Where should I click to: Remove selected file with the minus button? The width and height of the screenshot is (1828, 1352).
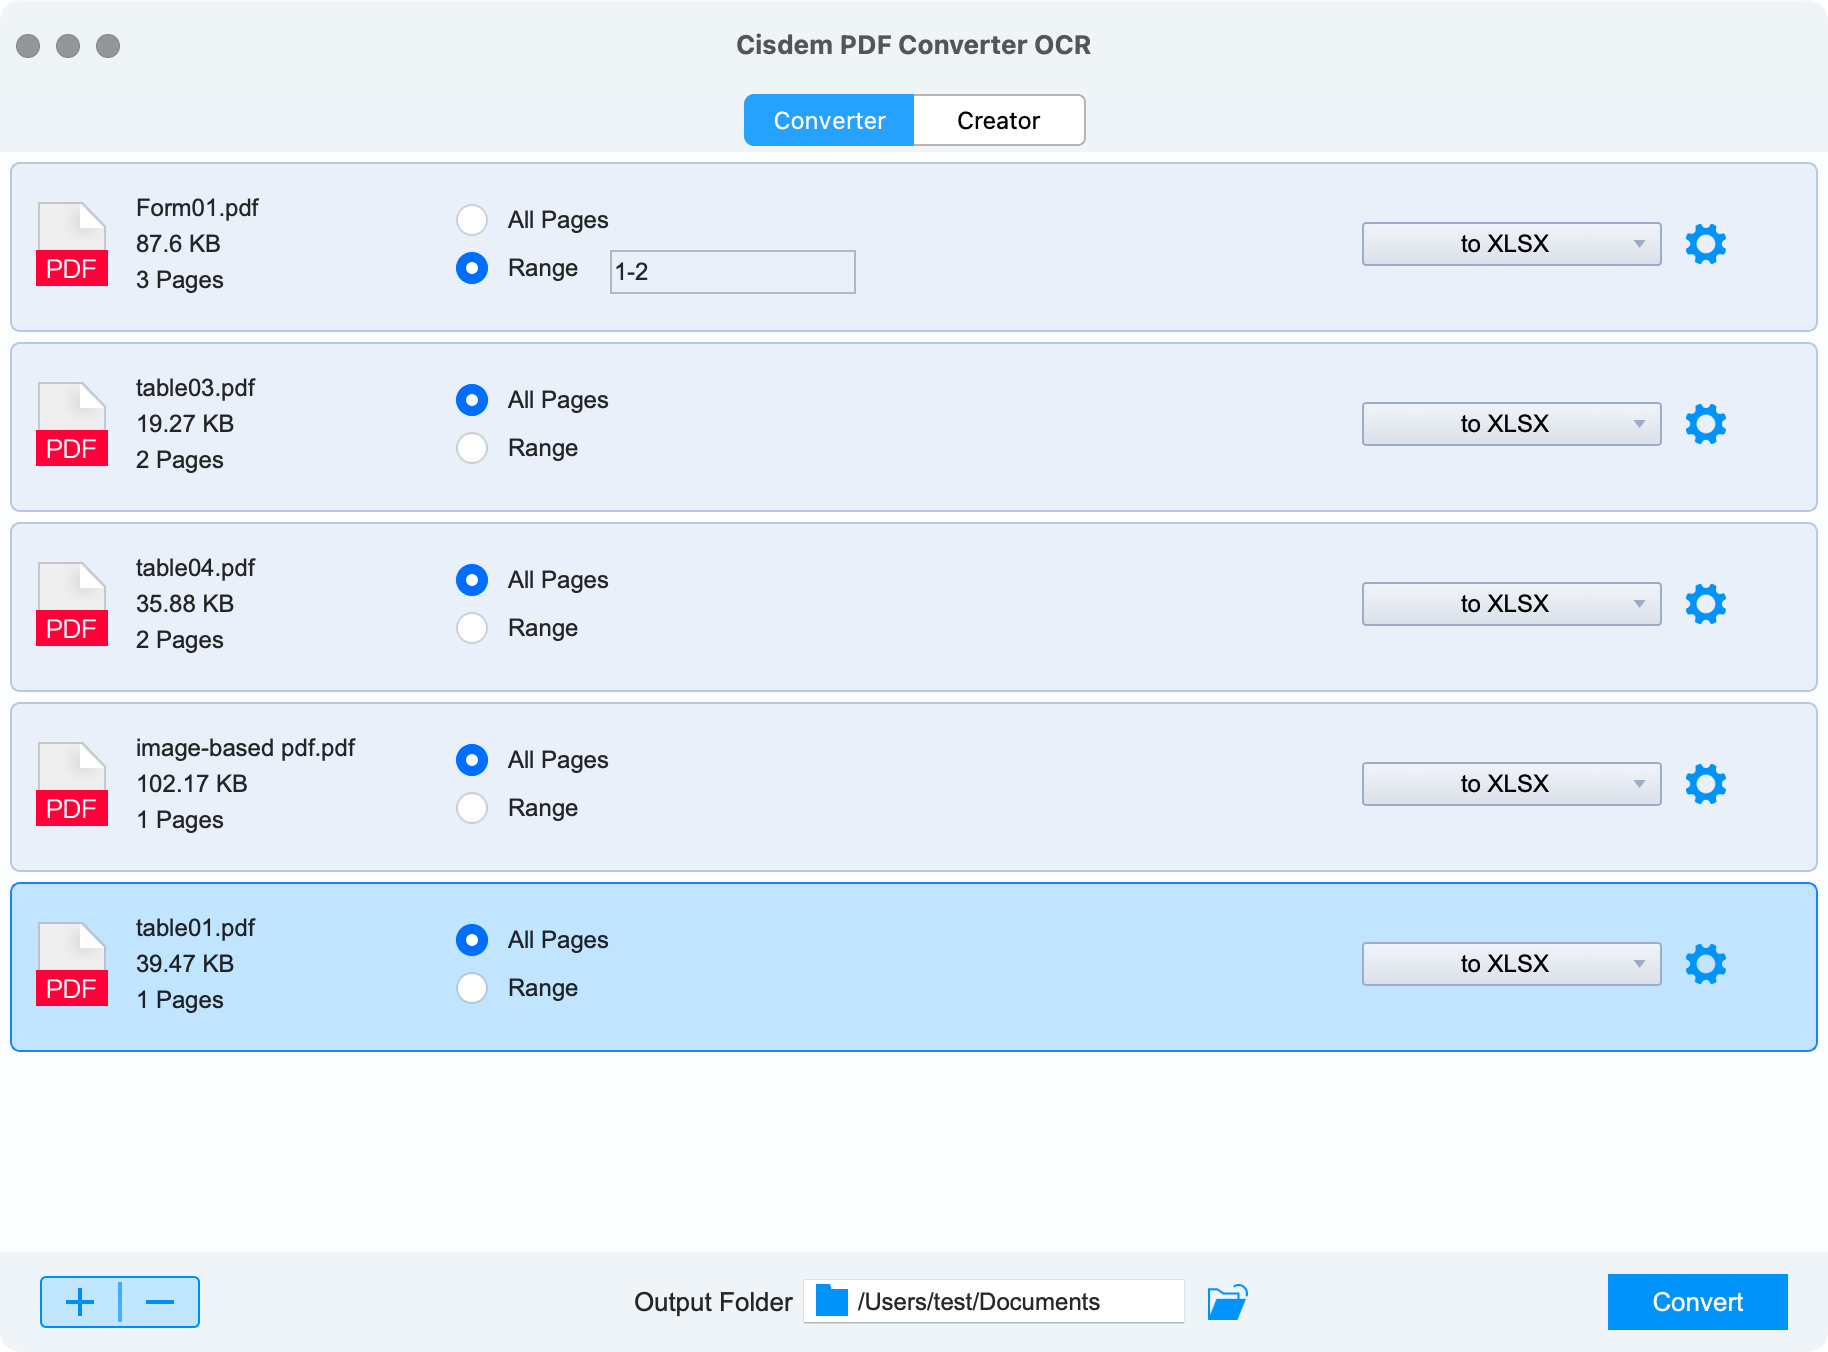(160, 1302)
